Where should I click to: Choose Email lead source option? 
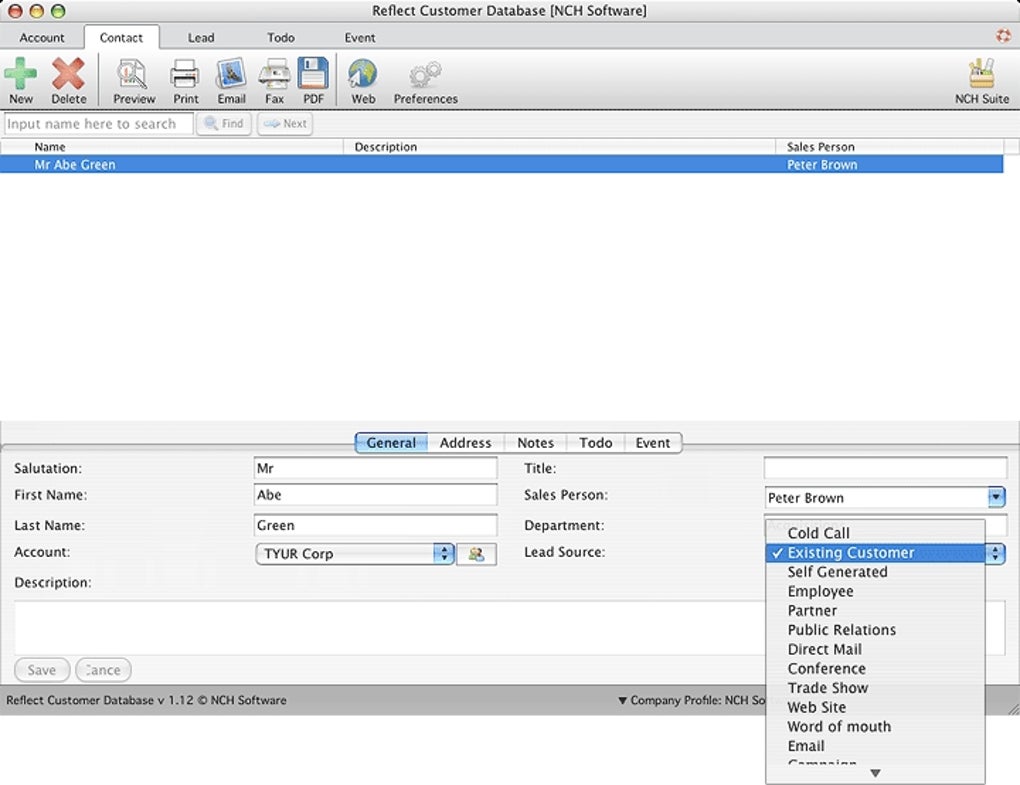[x=875, y=746]
